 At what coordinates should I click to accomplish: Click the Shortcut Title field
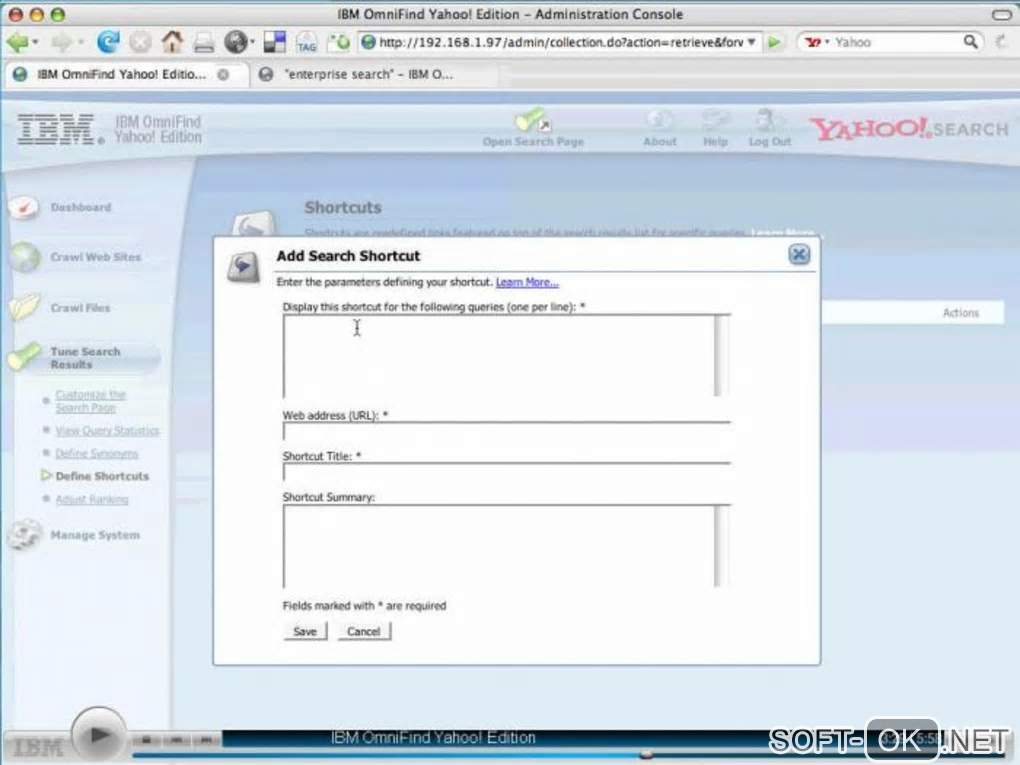click(x=506, y=472)
